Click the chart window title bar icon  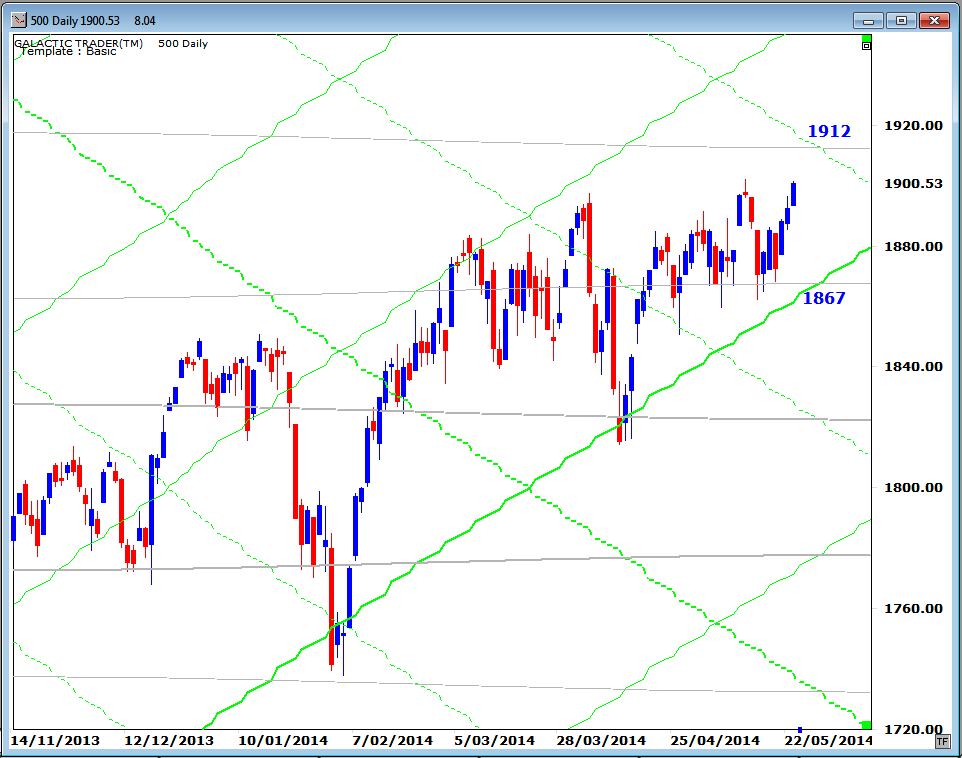coord(19,20)
